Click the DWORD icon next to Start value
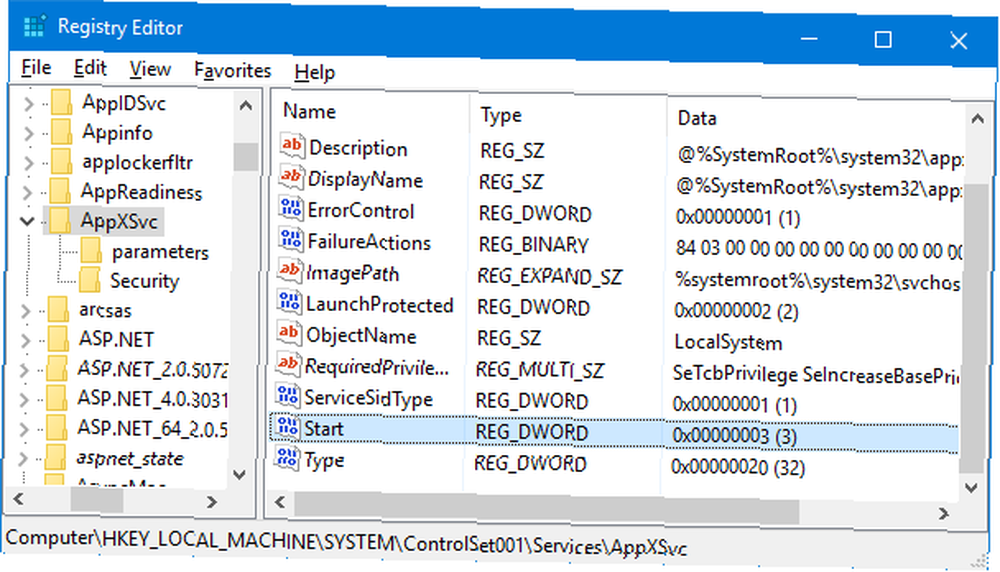 [x=287, y=427]
